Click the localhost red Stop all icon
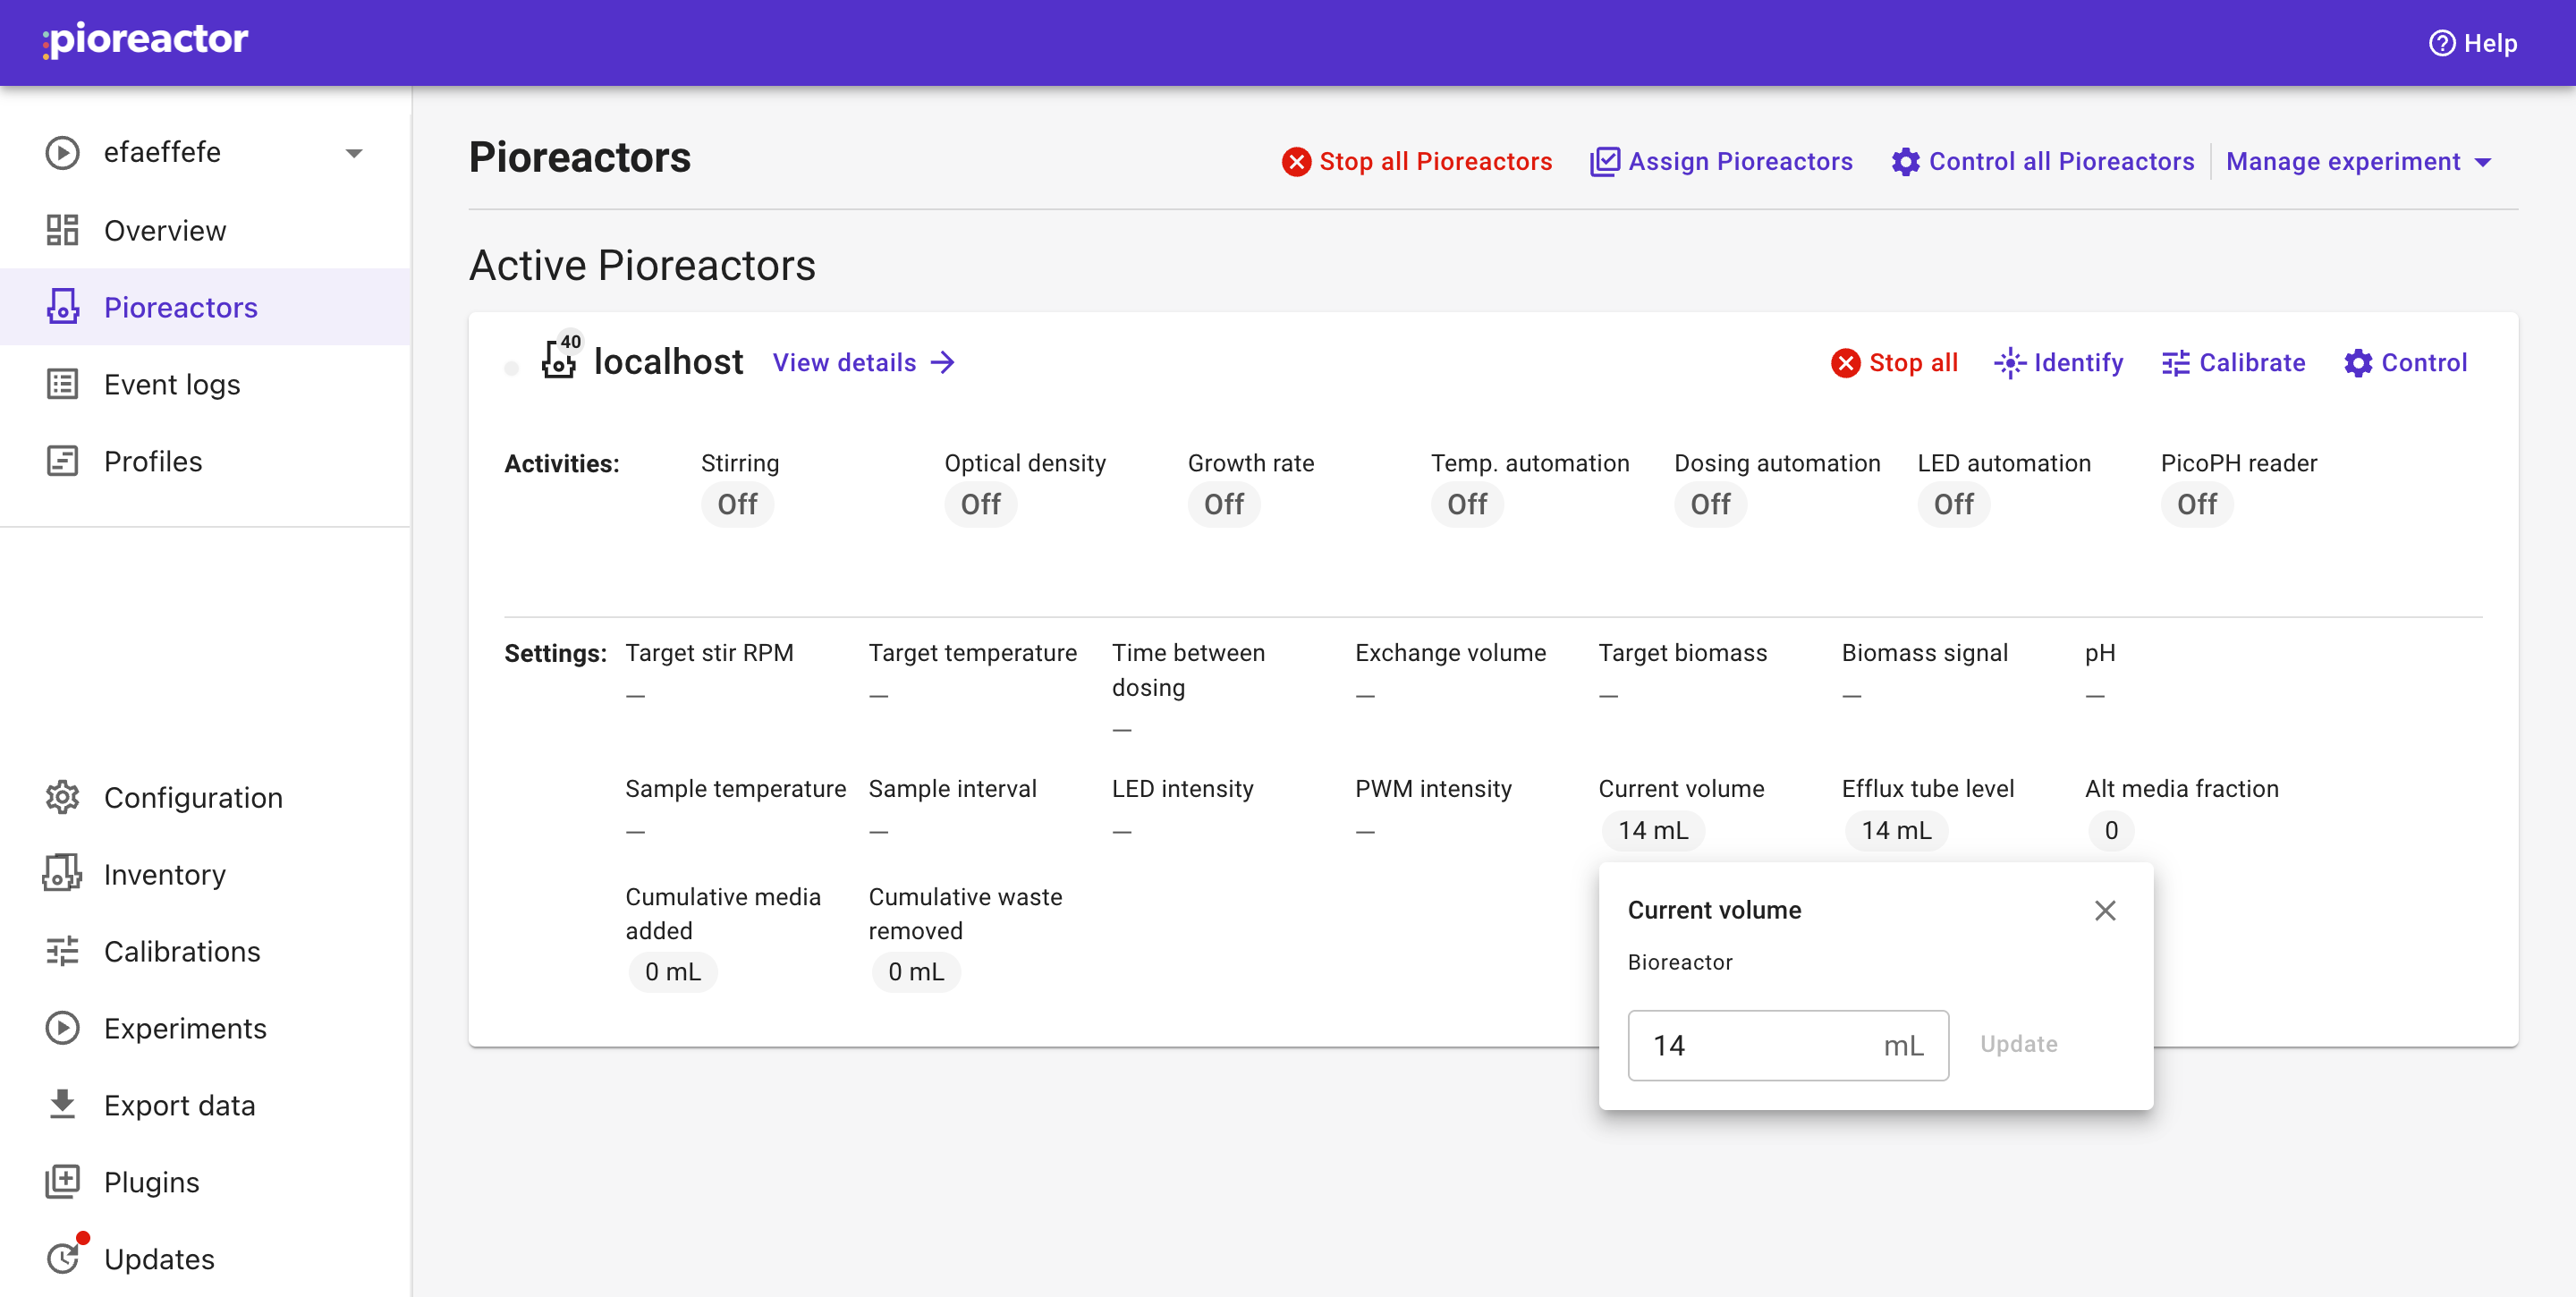This screenshot has width=2576, height=1297. tap(1845, 363)
